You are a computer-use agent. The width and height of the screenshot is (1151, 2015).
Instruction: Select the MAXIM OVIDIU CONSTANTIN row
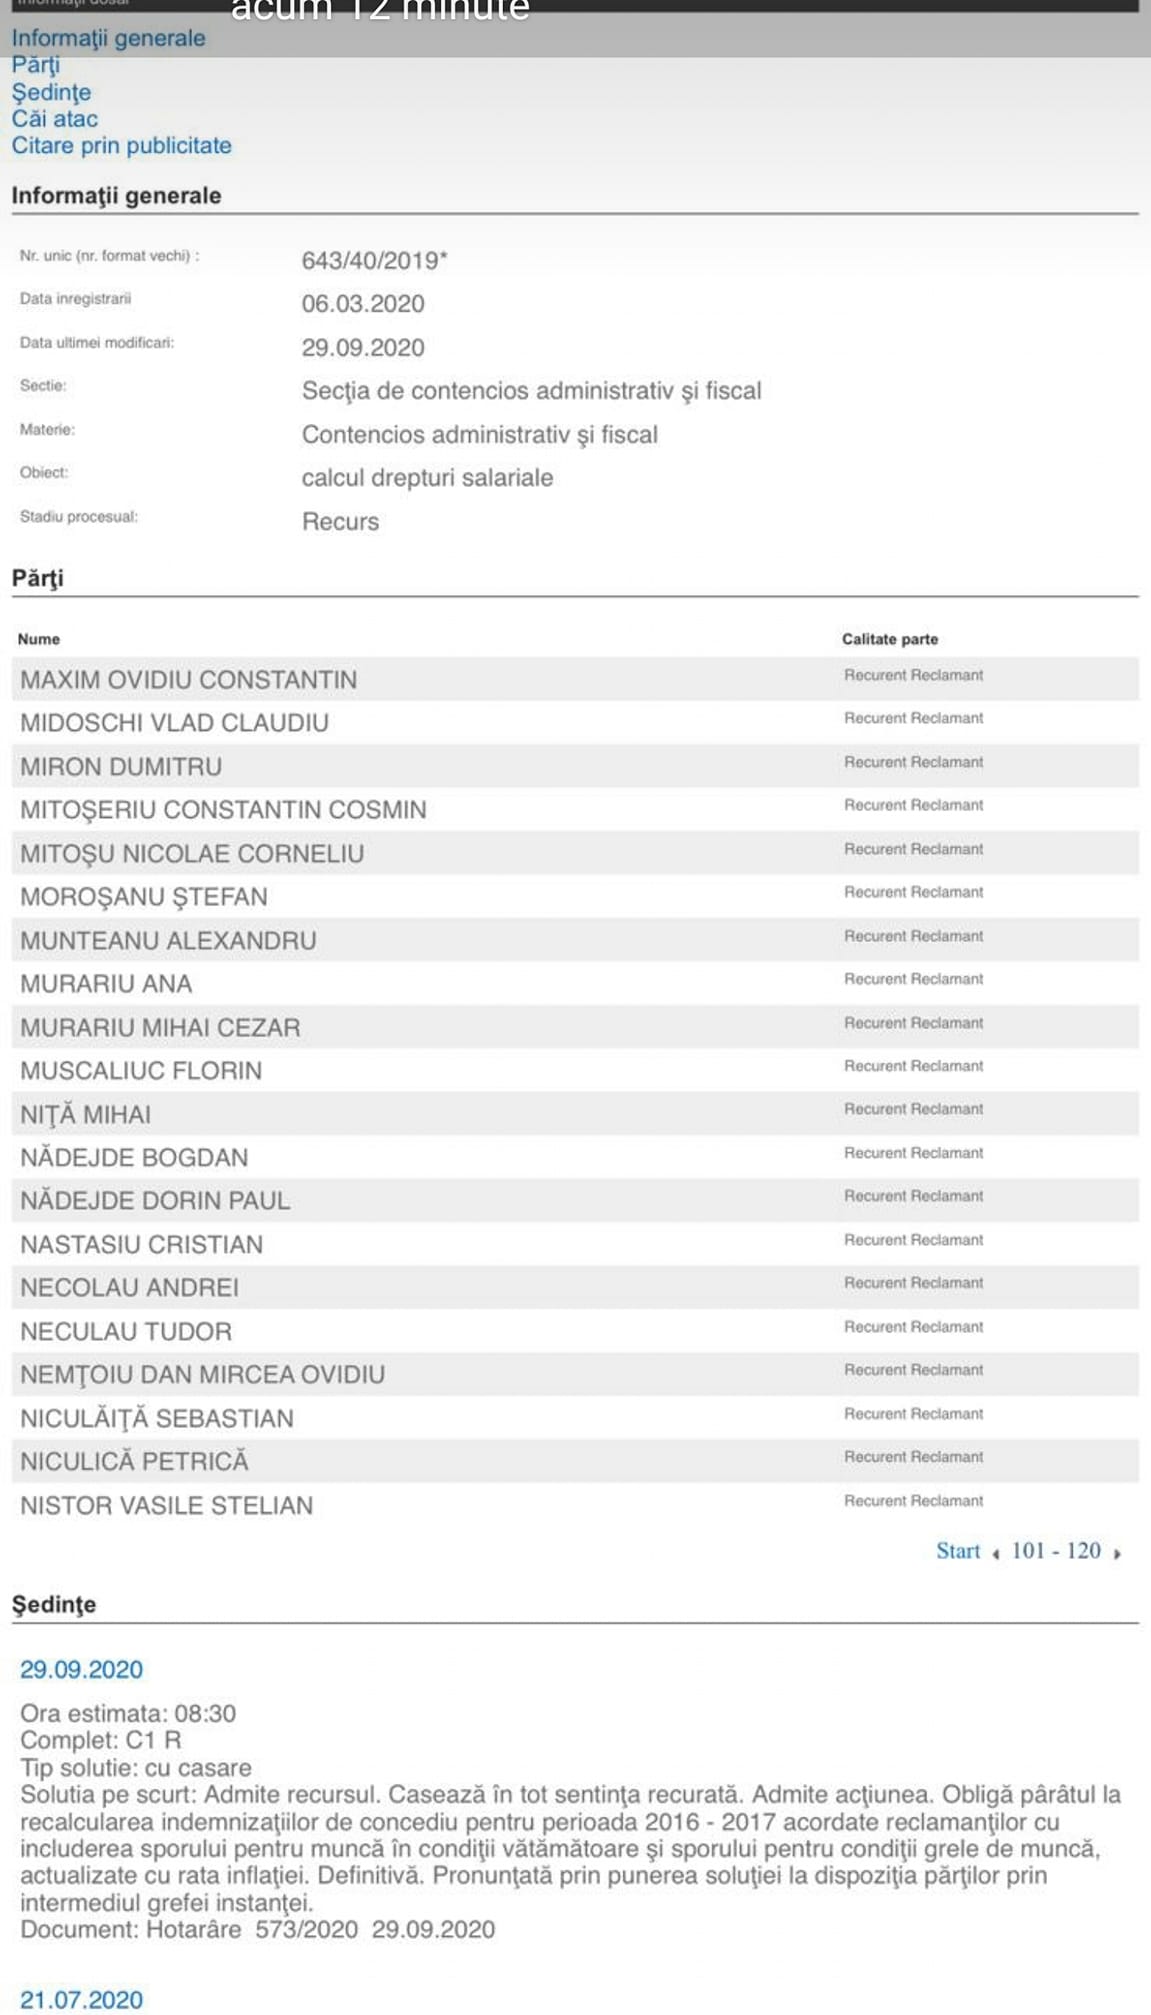pyautogui.click(x=575, y=679)
